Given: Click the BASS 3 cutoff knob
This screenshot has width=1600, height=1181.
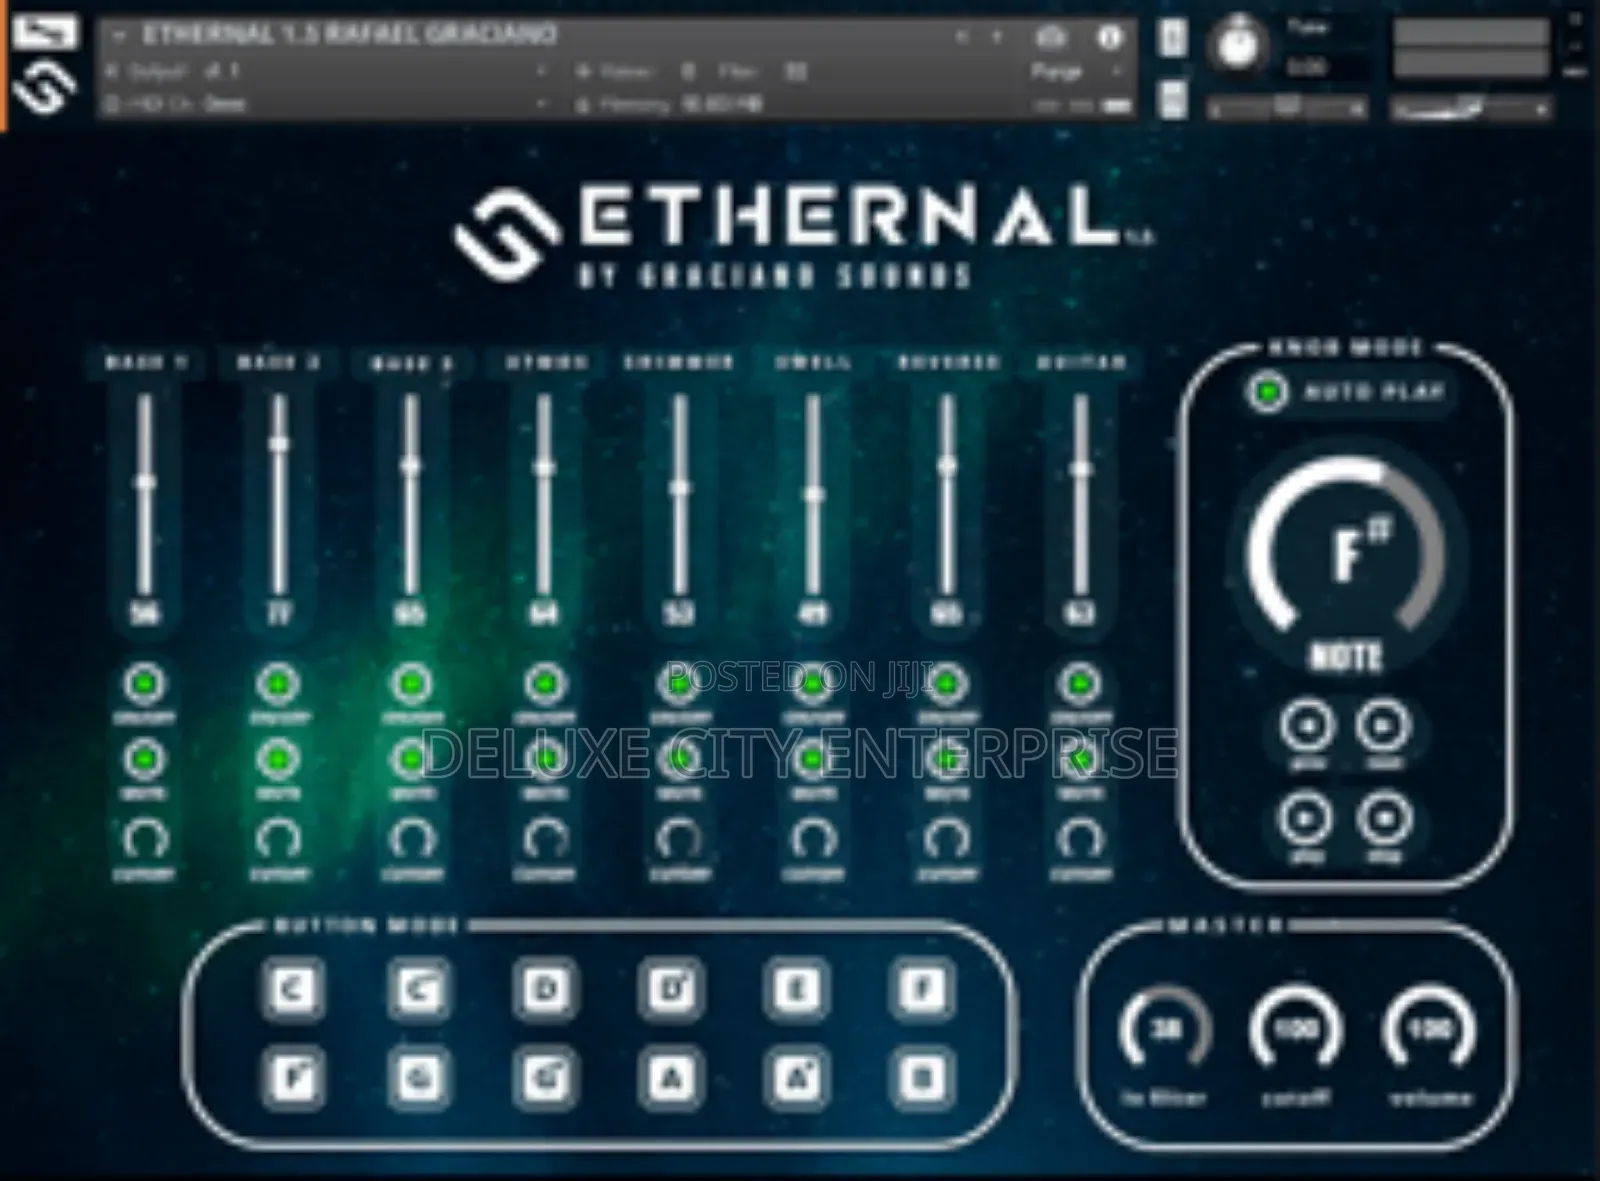Looking at the screenshot, I should click(411, 838).
